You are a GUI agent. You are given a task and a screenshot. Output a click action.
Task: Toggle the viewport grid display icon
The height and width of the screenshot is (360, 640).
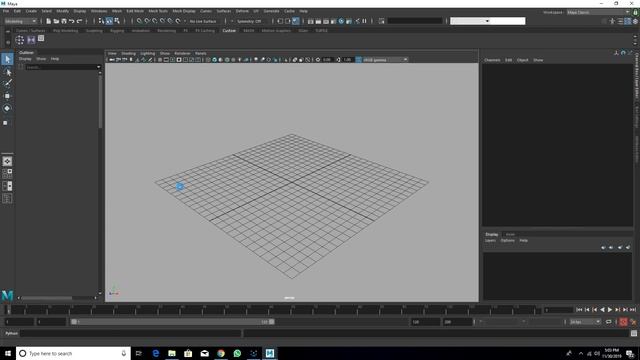[160, 60]
